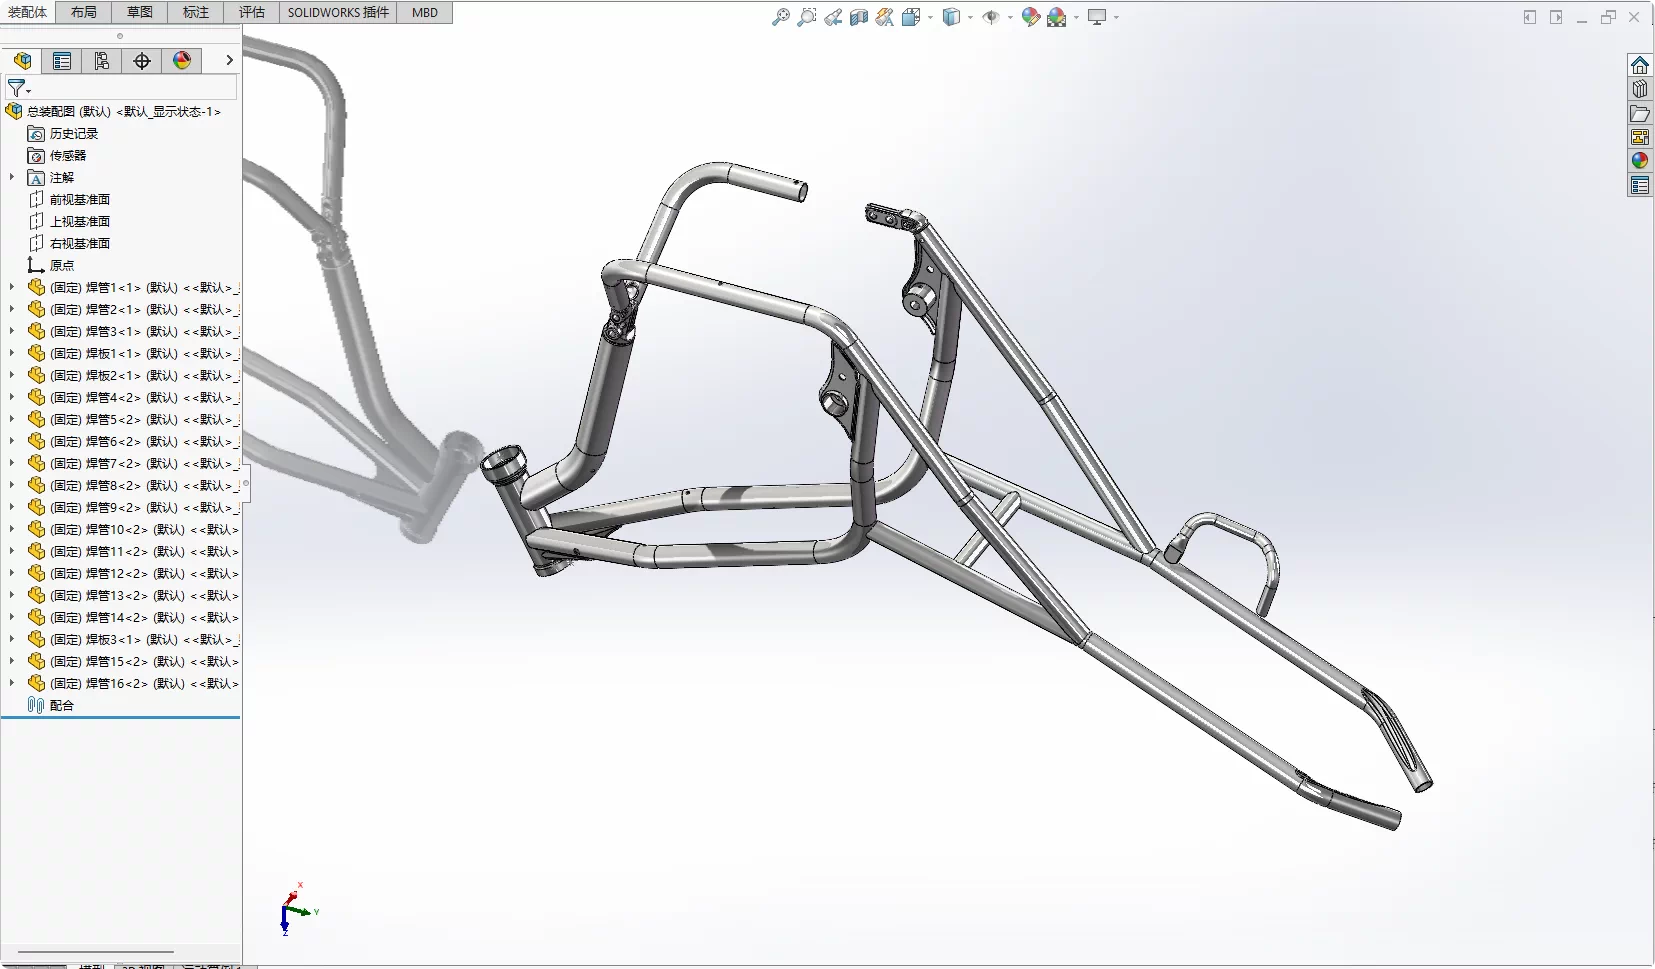This screenshot has width=1655, height=969.
Task: Open the Custom Properties task pane icon
Action: click(1640, 185)
